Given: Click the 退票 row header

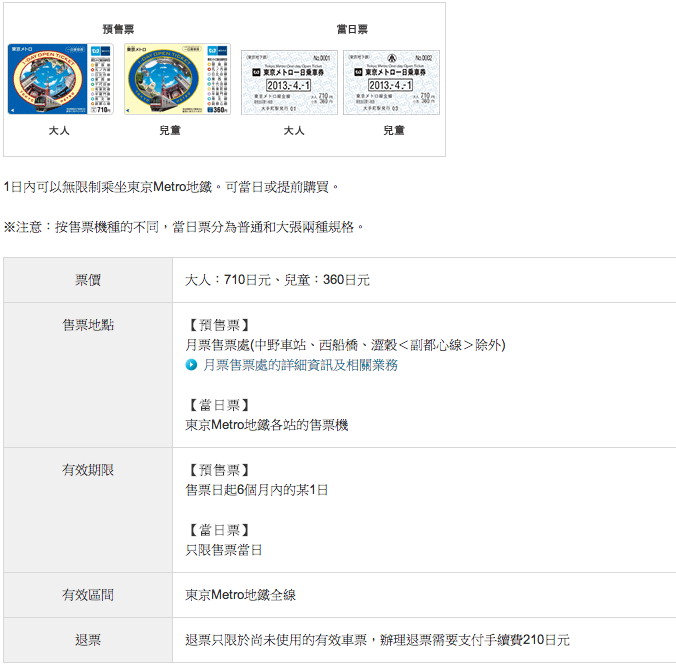Looking at the screenshot, I should click(x=88, y=640).
